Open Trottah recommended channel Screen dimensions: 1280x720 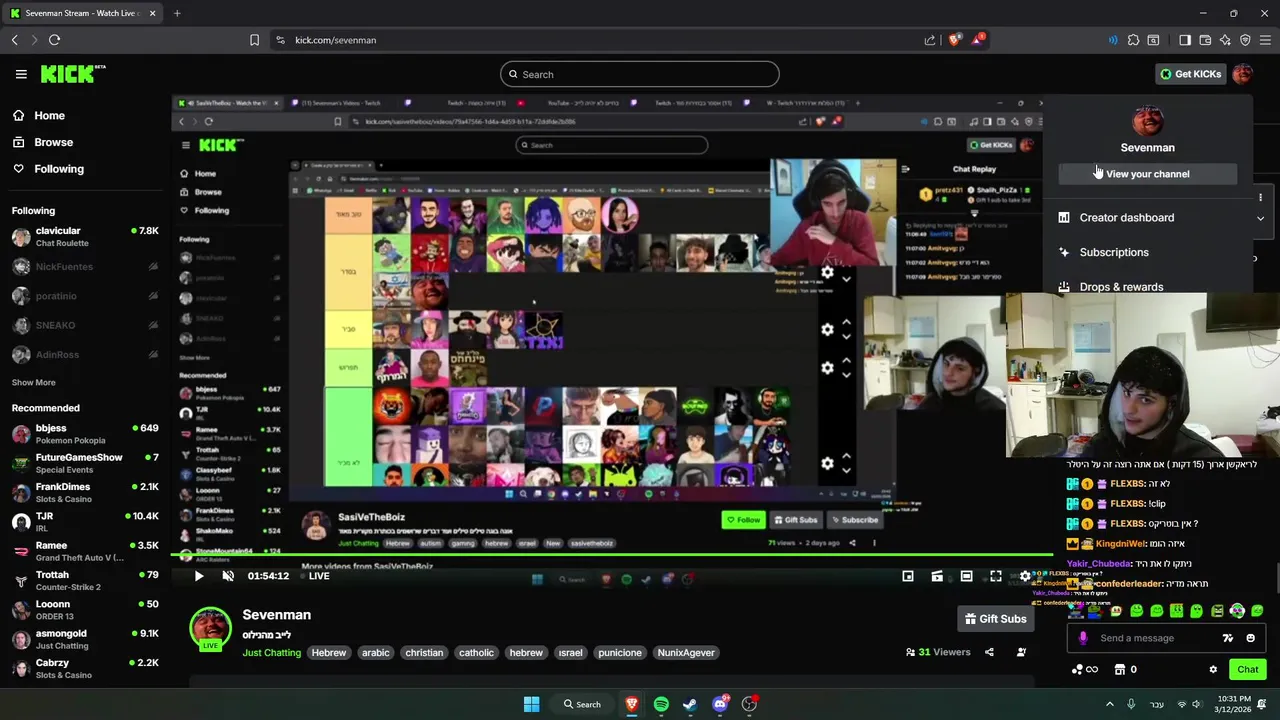84,580
